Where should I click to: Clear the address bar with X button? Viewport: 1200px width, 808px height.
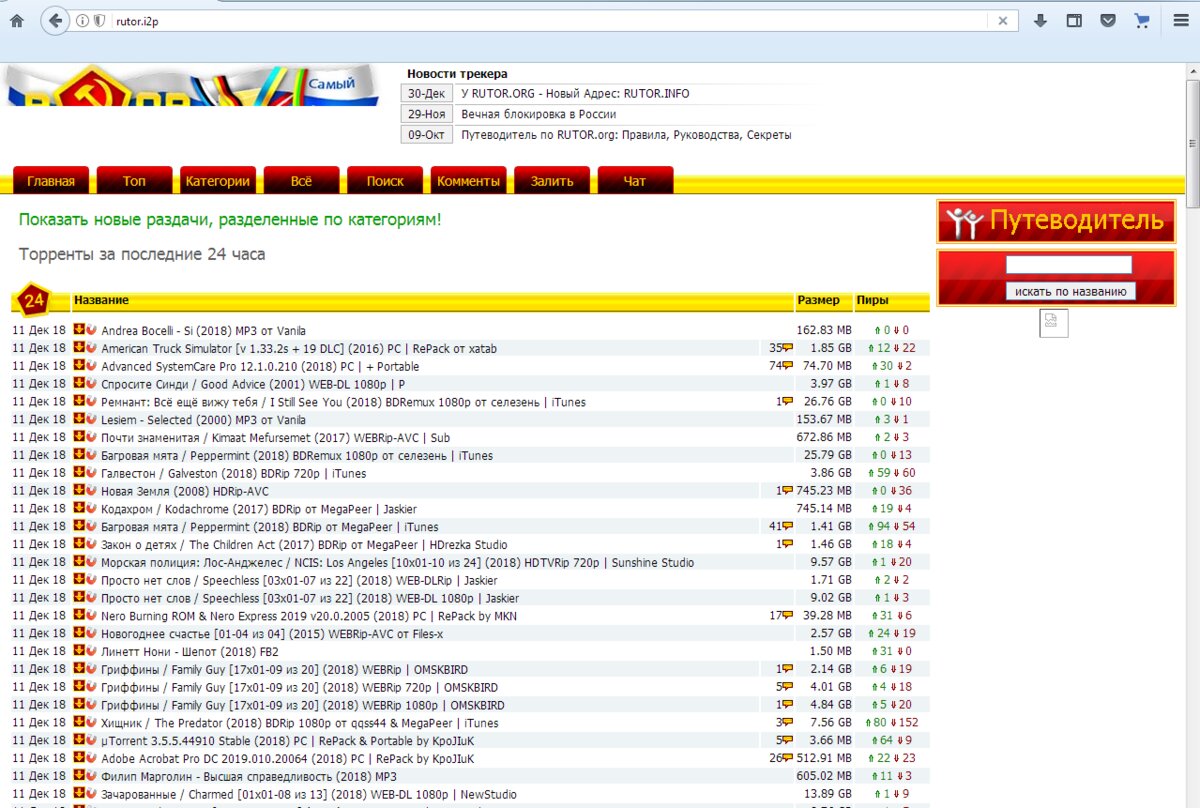[1003, 21]
